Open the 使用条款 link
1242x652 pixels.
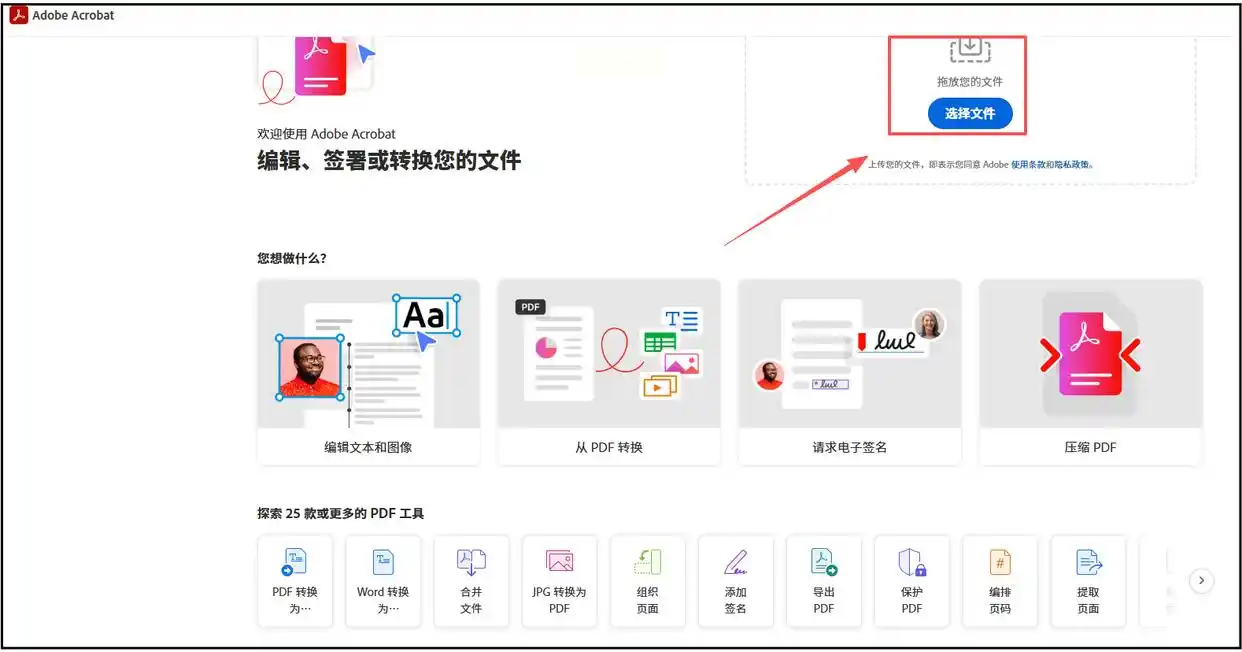coord(1029,164)
